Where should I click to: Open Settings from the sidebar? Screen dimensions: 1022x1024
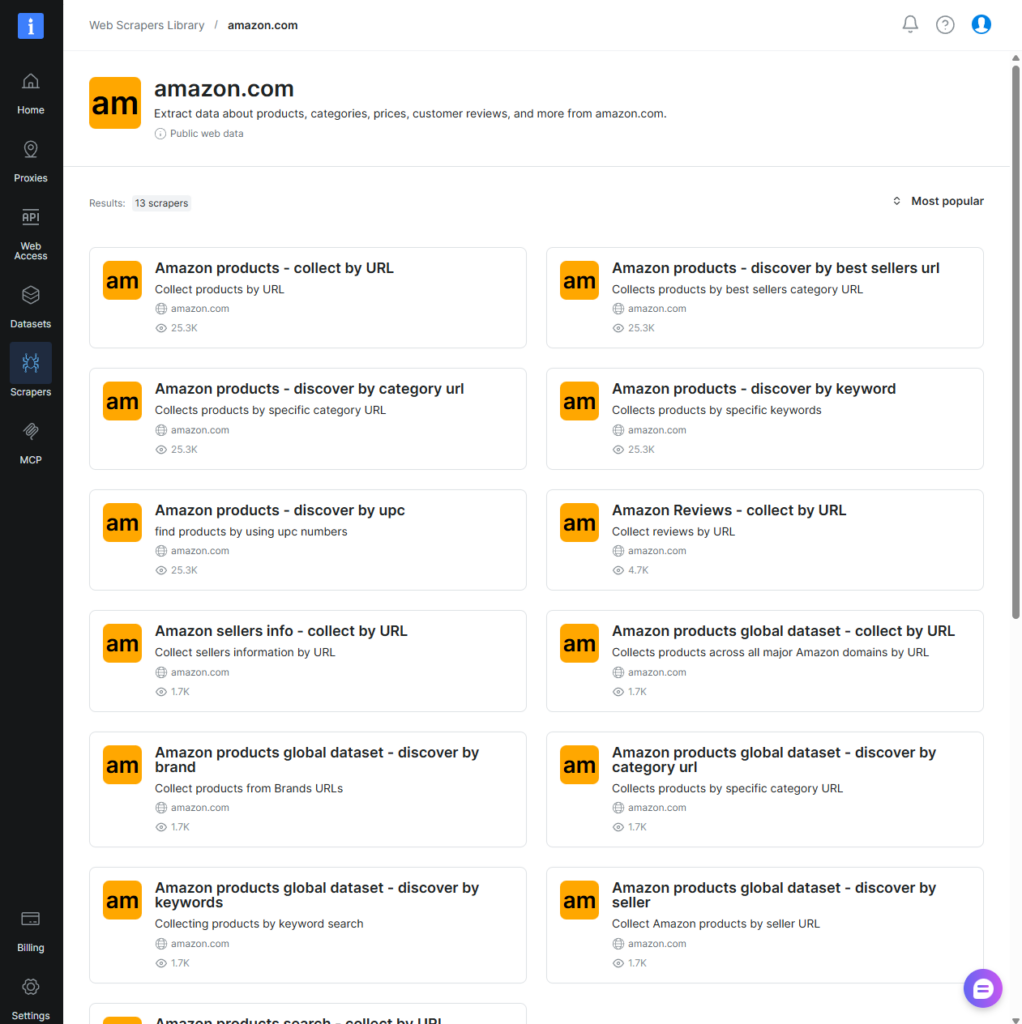coord(31,999)
